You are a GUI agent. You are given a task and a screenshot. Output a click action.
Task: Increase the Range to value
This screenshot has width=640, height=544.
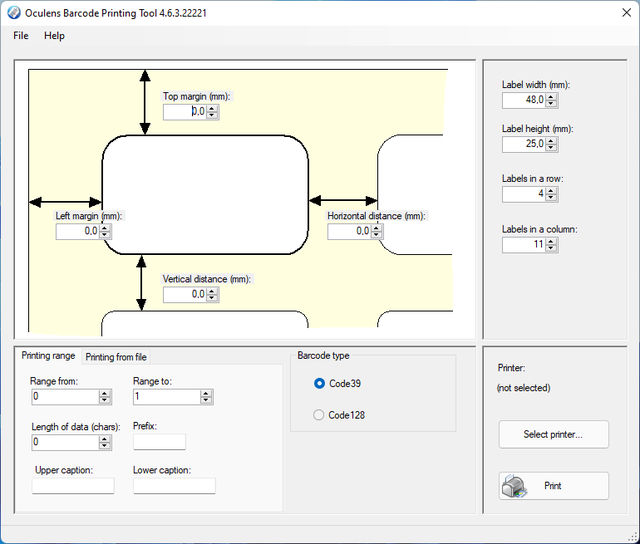[x=206, y=393]
